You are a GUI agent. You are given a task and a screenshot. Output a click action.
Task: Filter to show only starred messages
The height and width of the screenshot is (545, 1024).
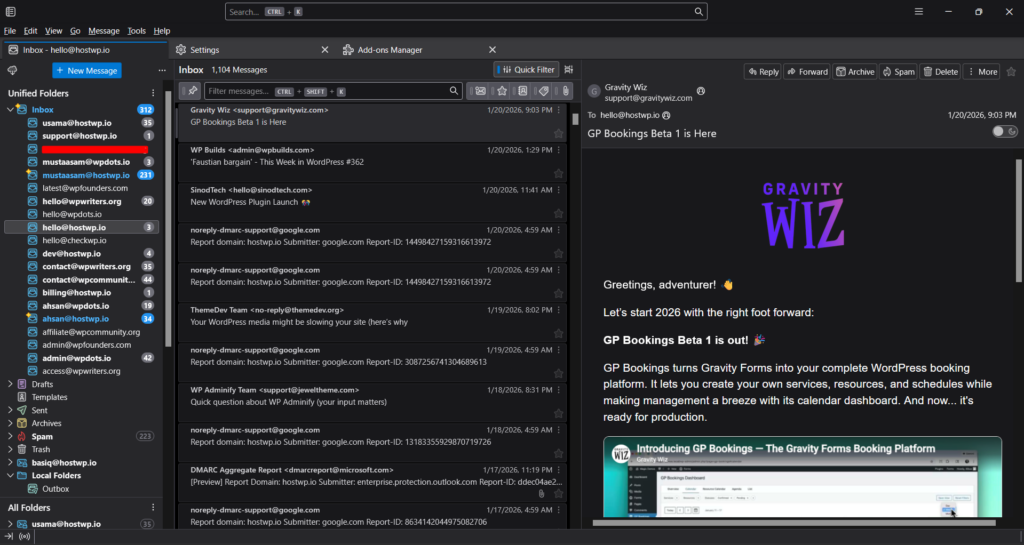point(502,91)
